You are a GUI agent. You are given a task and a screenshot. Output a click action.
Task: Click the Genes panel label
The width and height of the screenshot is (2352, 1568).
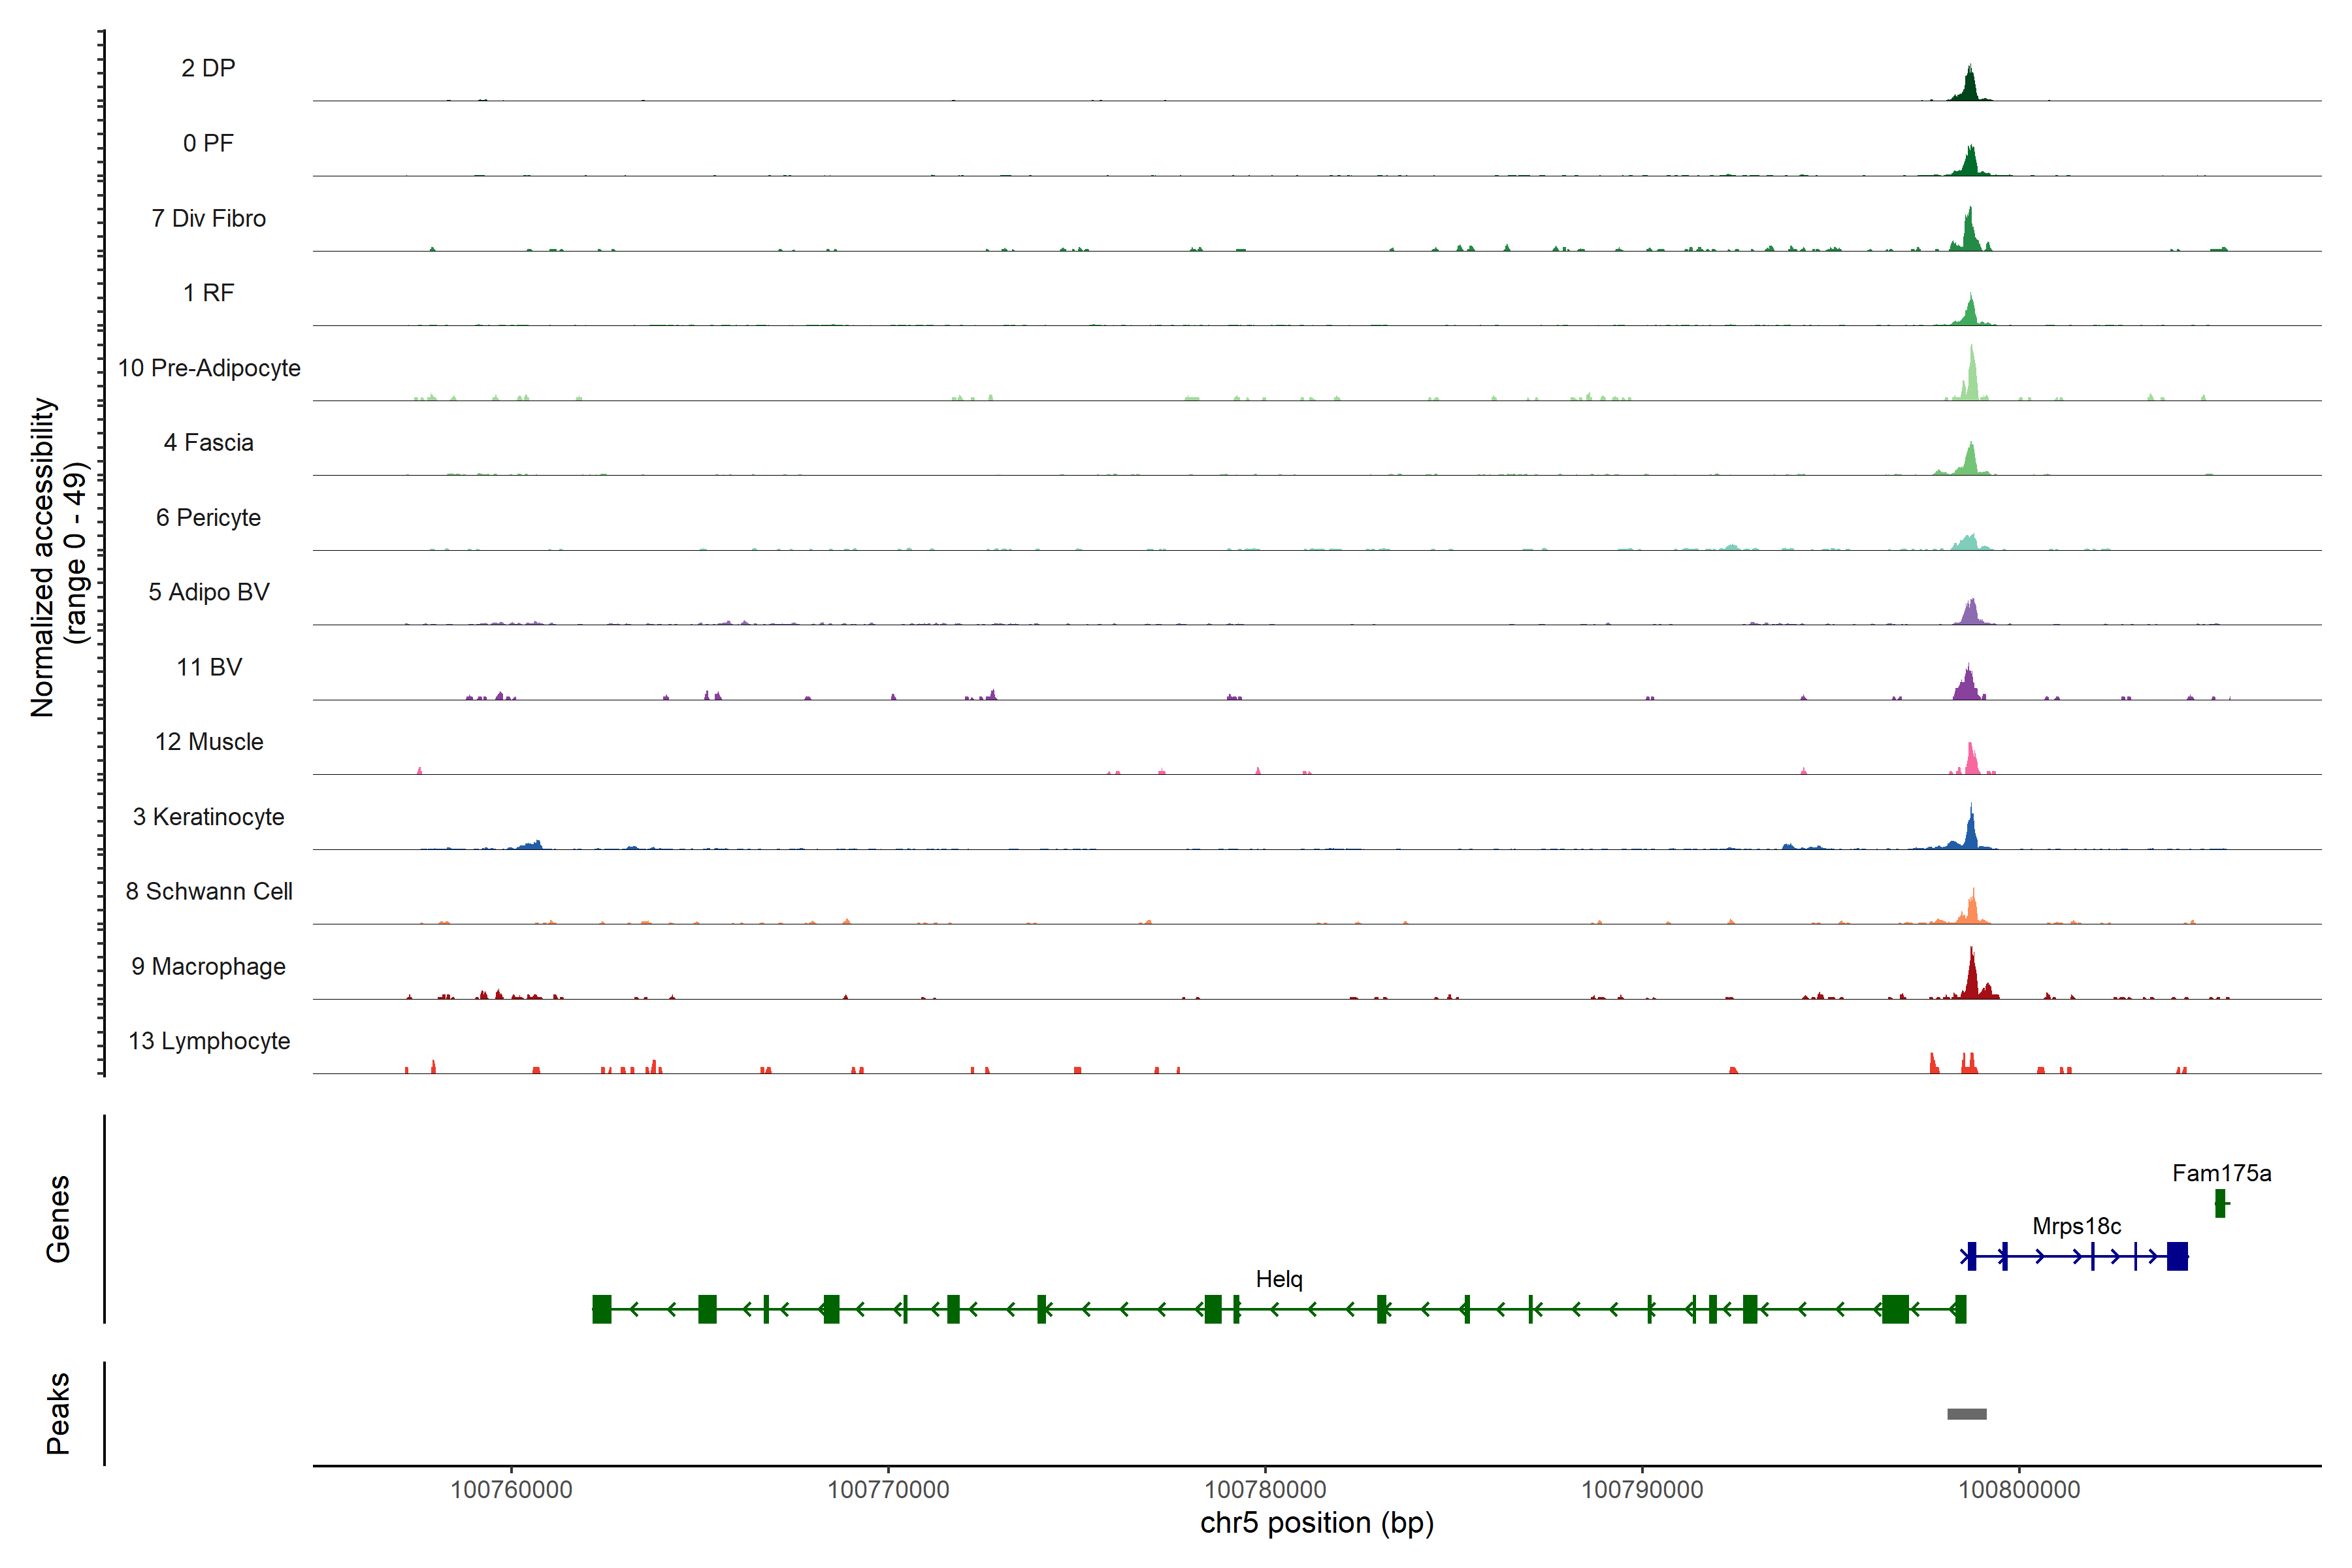(58, 1218)
